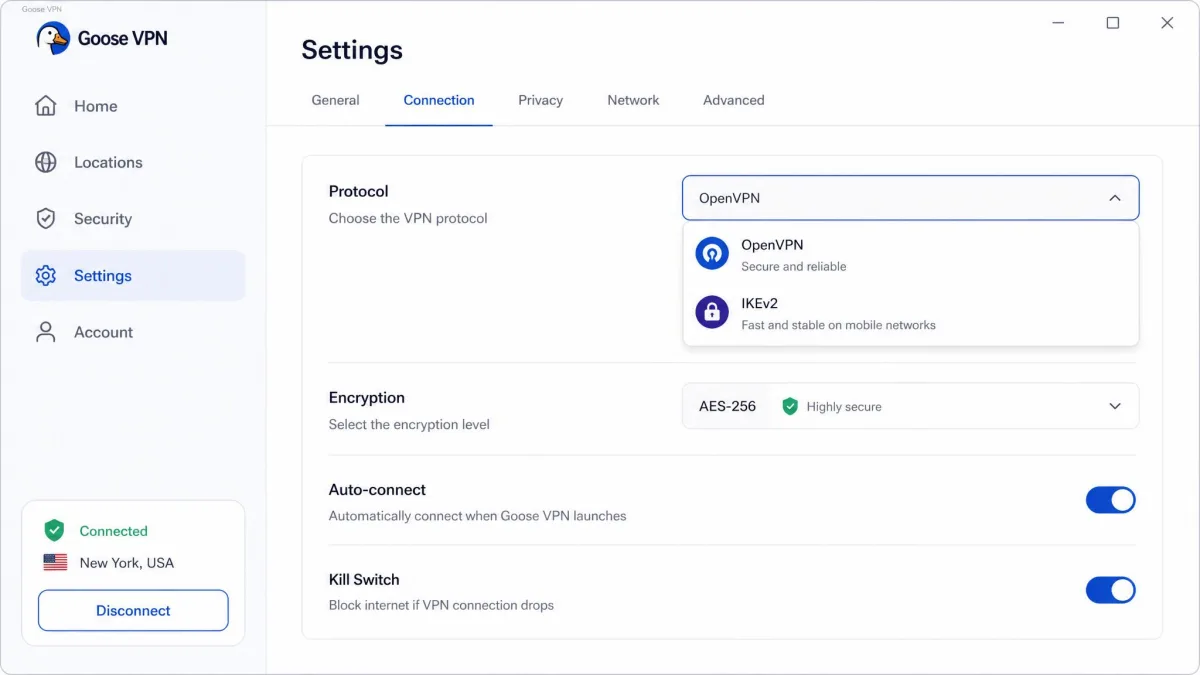Click the Settings page heading

tap(352, 50)
